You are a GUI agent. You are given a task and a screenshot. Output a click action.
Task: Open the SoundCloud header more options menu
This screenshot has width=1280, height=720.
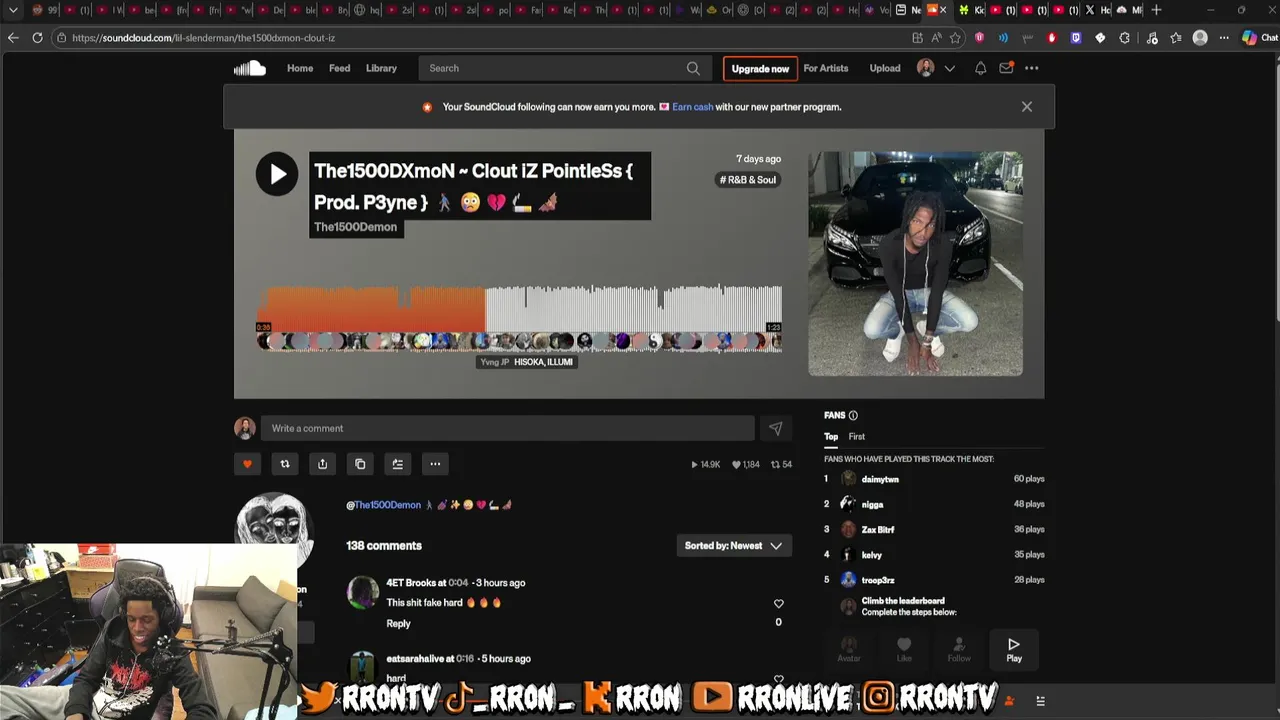click(x=1032, y=68)
